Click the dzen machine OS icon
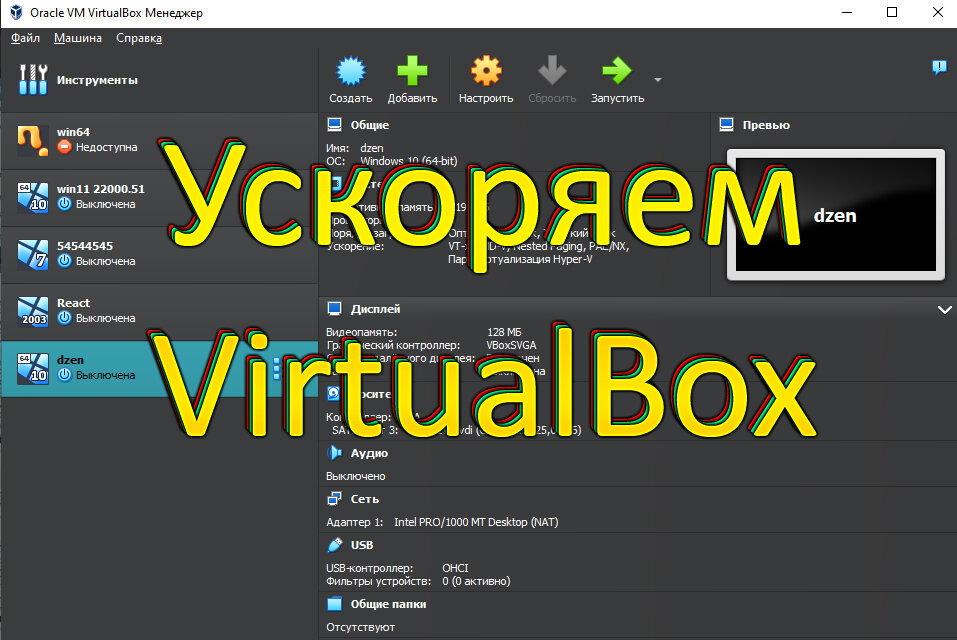Image resolution: width=957 pixels, height=640 pixels. (33, 369)
